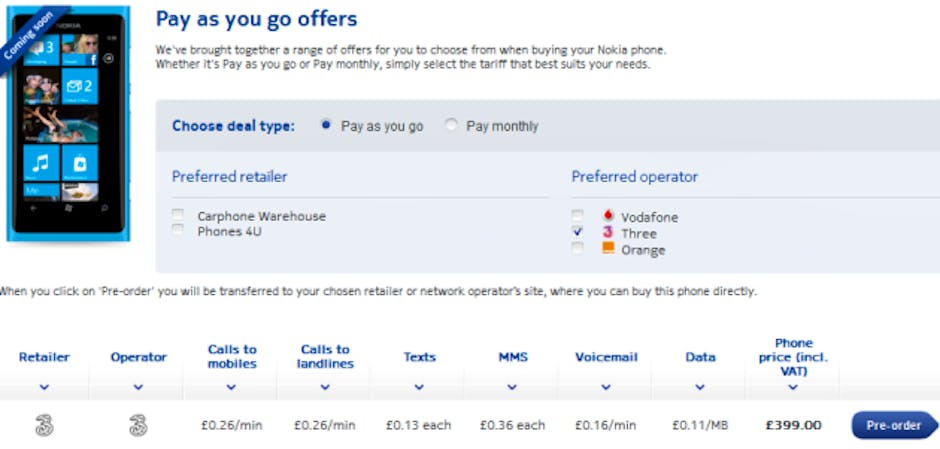
Task: Sort by Data column arrow
Action: 700,386
